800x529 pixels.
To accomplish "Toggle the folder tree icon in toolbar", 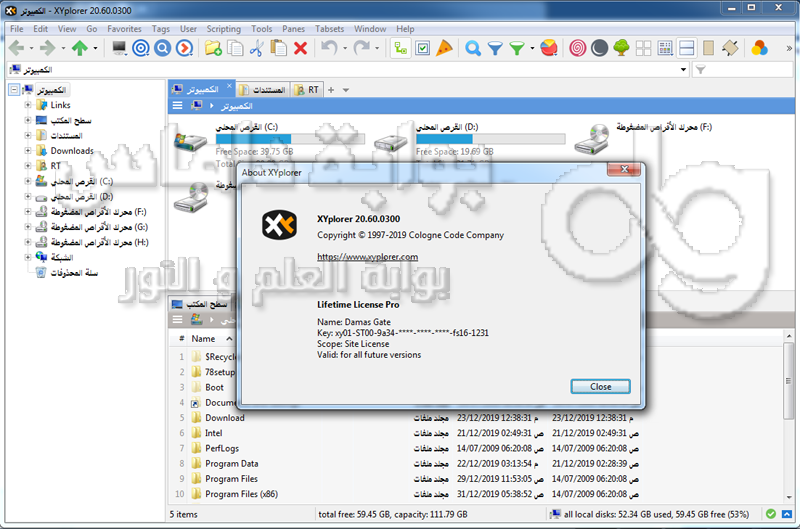I will click(401, 48).
